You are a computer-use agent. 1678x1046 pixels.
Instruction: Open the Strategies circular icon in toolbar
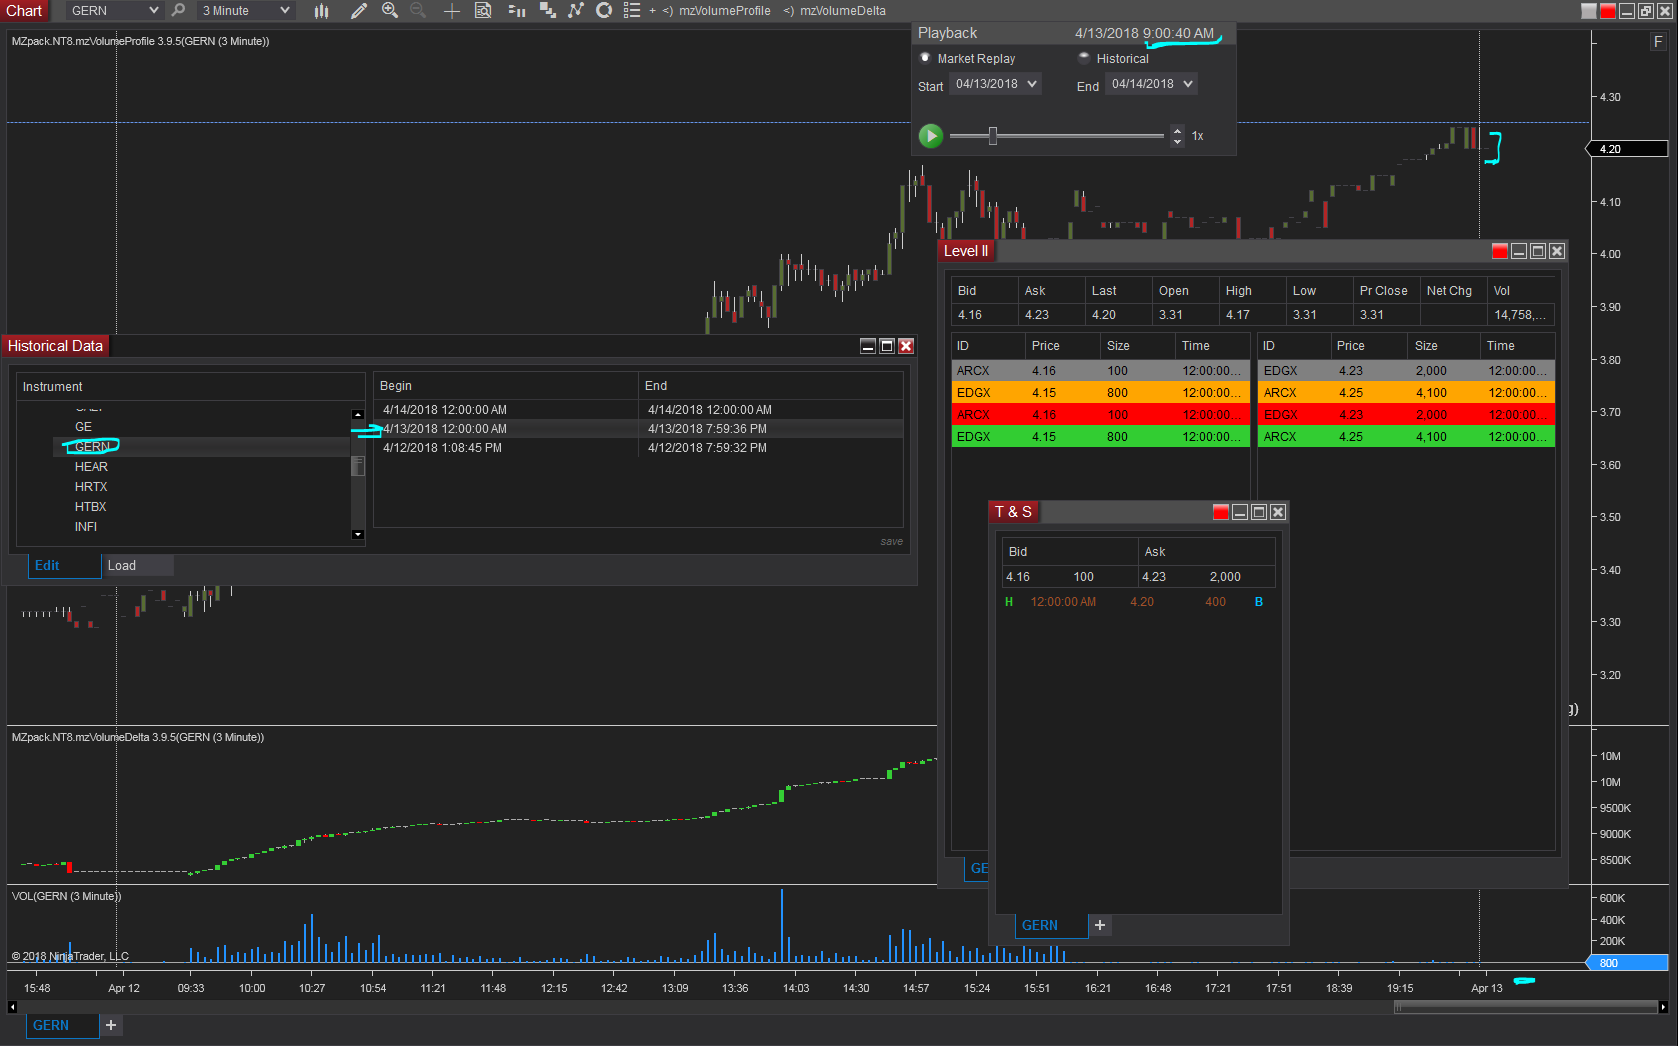pyautogui.click(x=604, y=10)
